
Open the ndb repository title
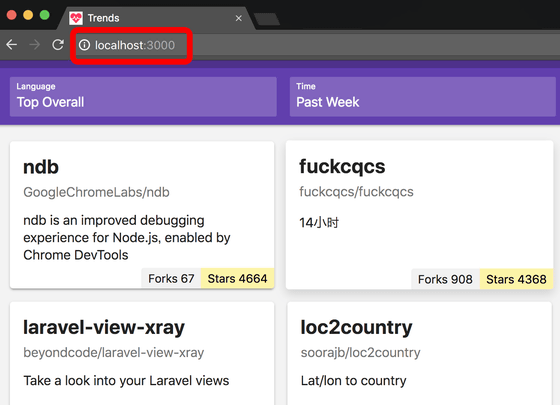(x=41, y=167)
